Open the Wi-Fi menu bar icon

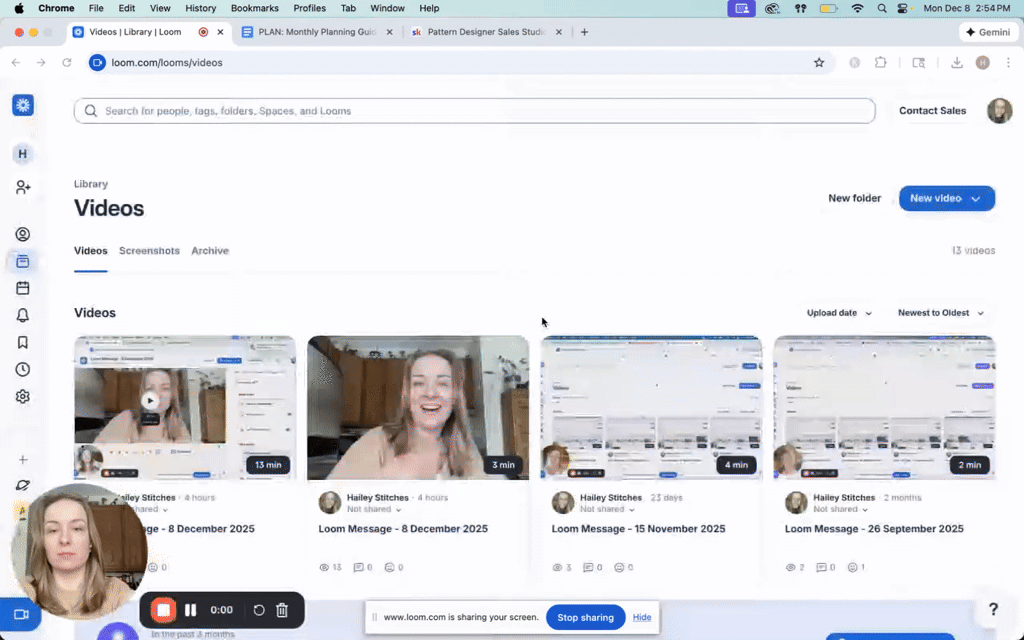coord(857,8)
